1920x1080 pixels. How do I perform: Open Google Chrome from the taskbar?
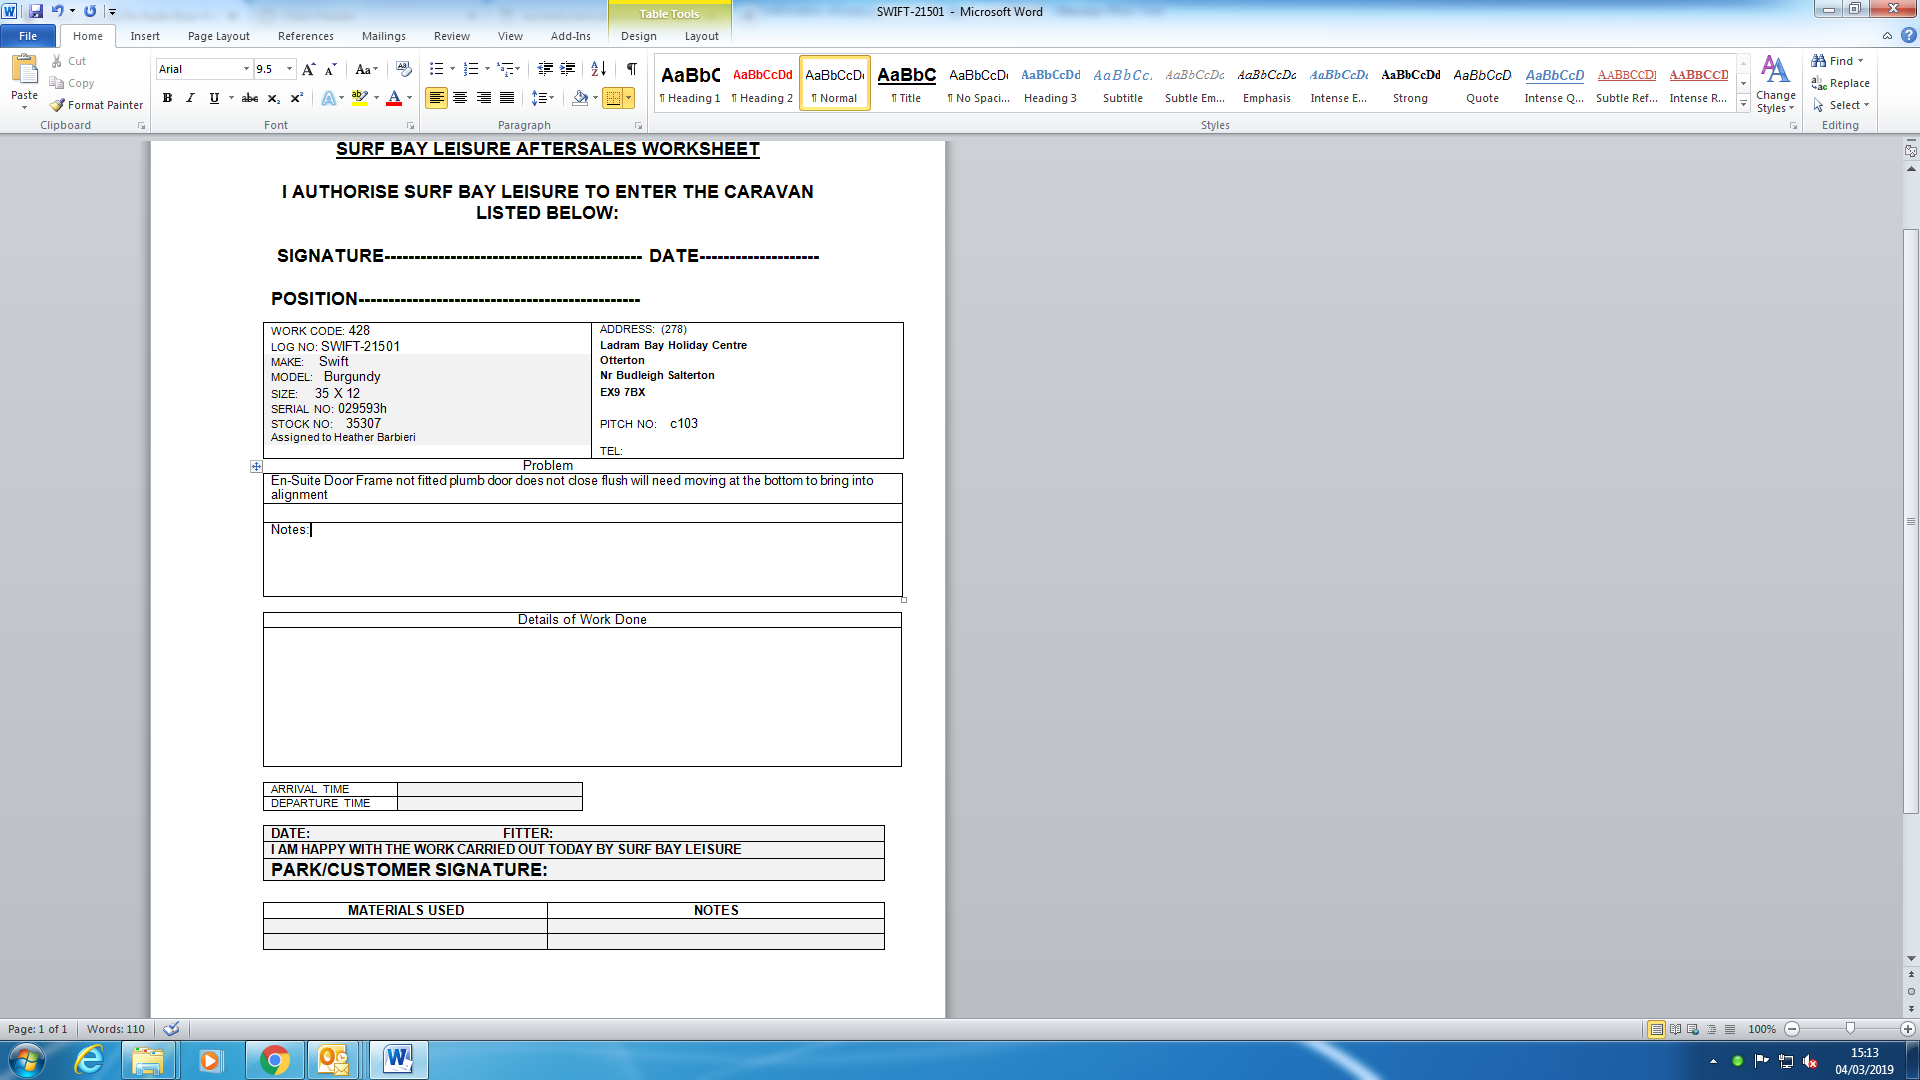(x=274, y=1060)
